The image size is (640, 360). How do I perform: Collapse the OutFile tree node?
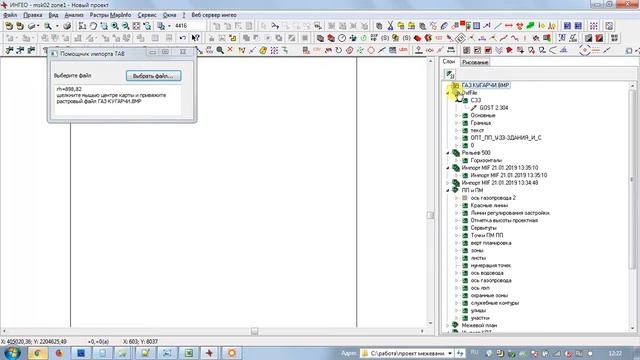(x=448, y=93)
